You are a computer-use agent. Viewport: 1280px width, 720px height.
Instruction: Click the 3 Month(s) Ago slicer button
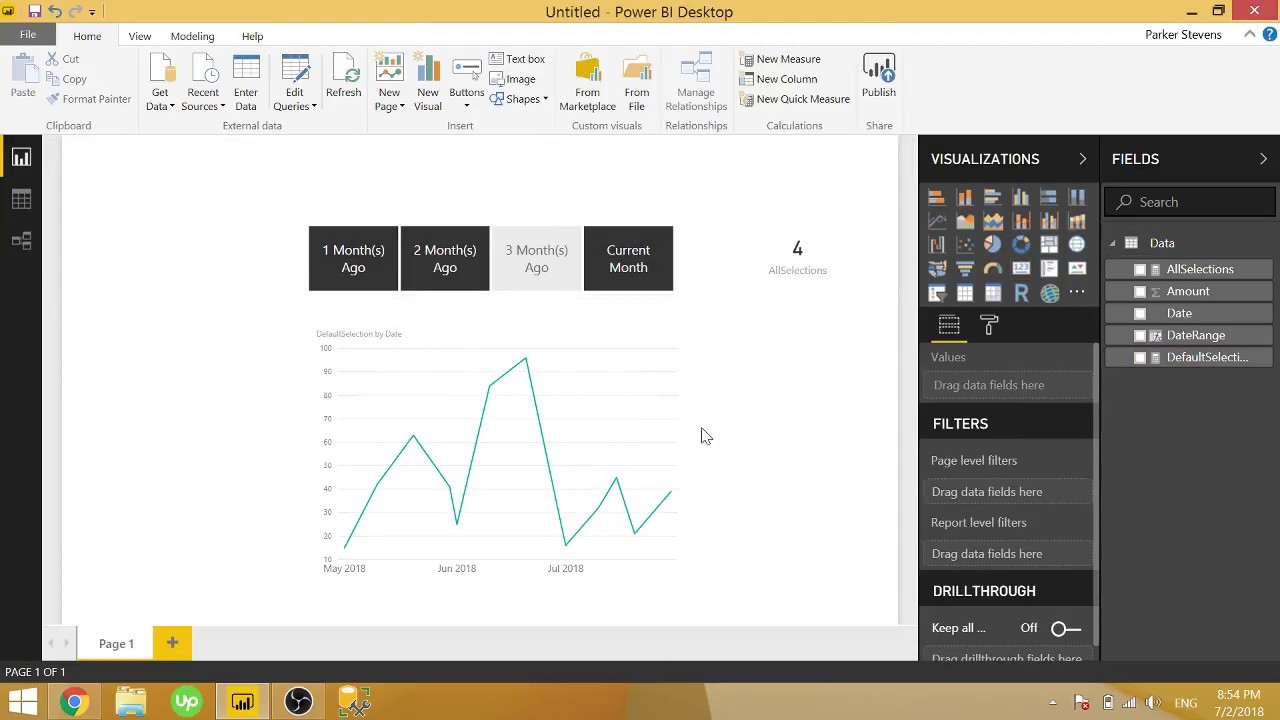point(536,259)
